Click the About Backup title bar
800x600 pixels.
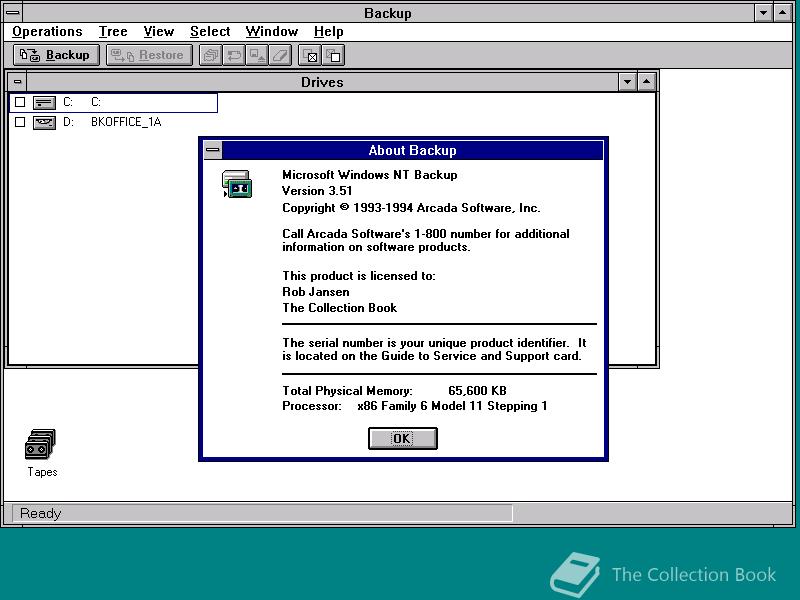click(x=412, y=150)
